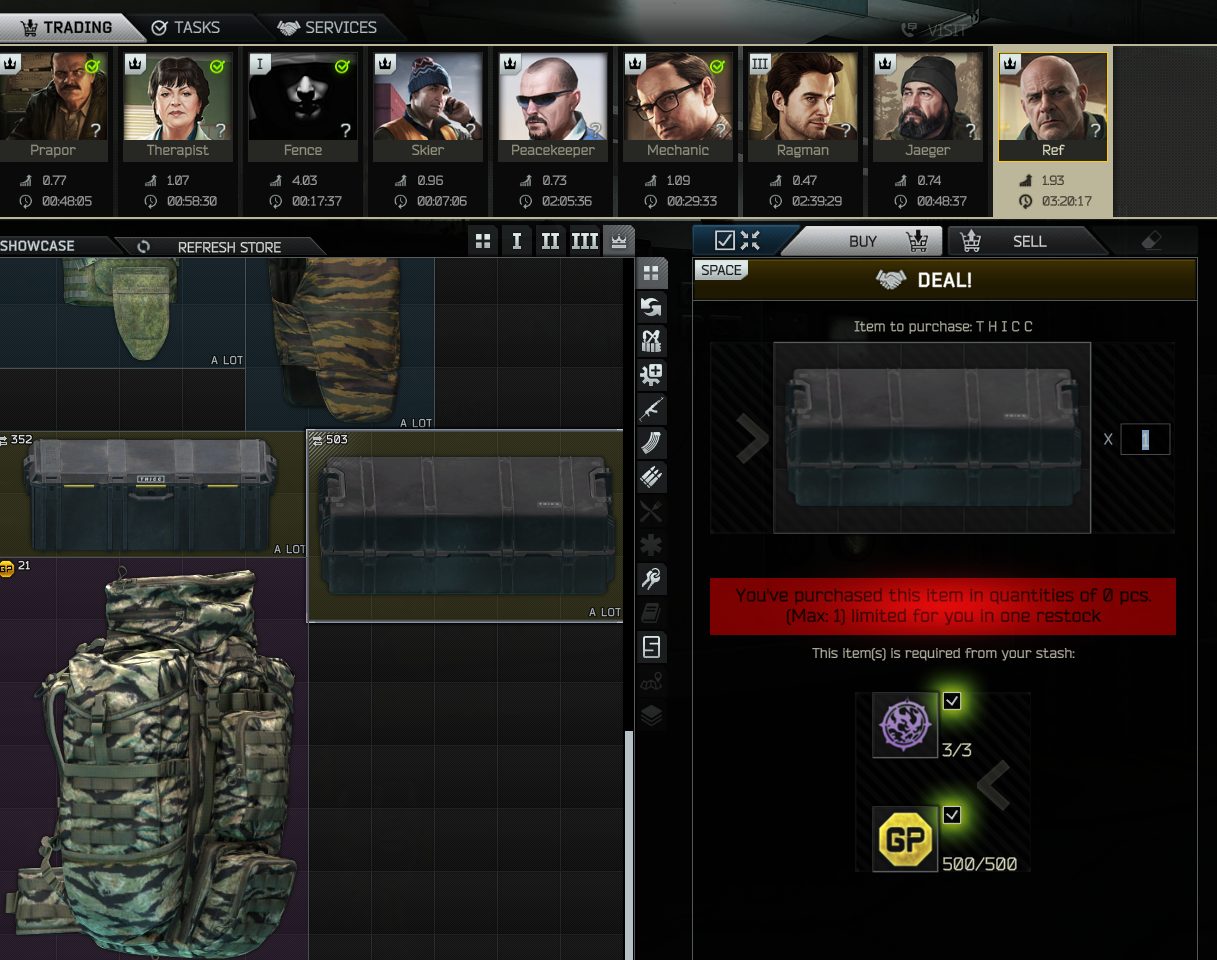Select the T H I C C case offer priced 352
The height and width of the screenshot is (960, 1217).
(x=152, y=494)
